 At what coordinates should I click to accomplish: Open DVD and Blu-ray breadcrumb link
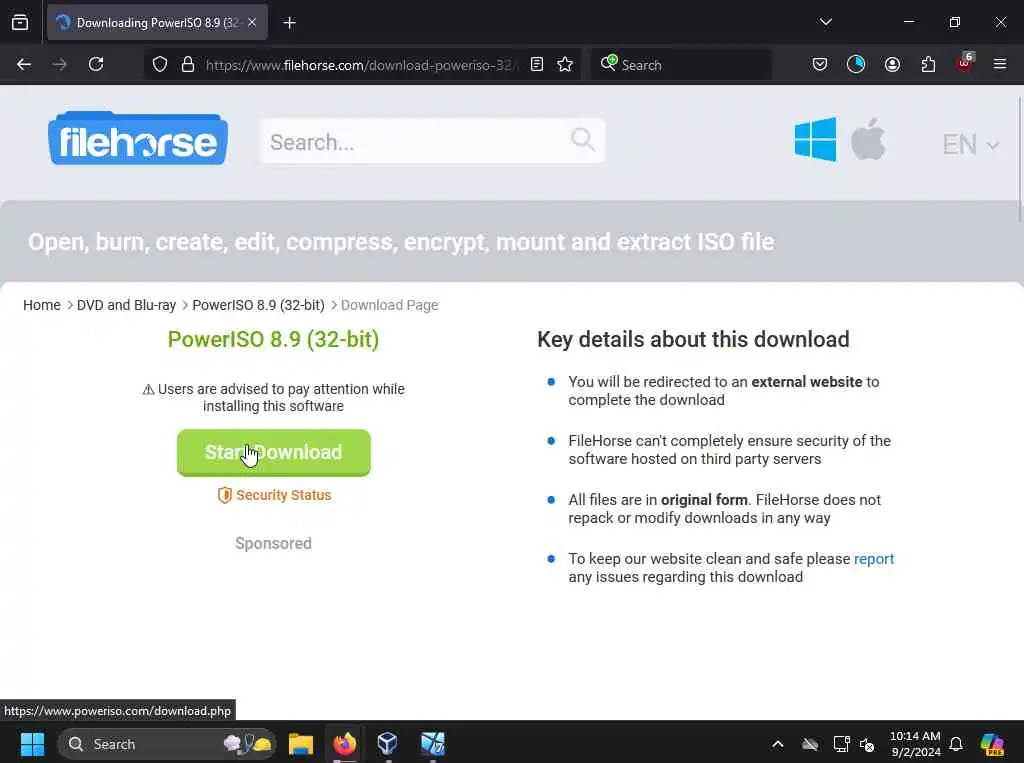coord(126,305)
